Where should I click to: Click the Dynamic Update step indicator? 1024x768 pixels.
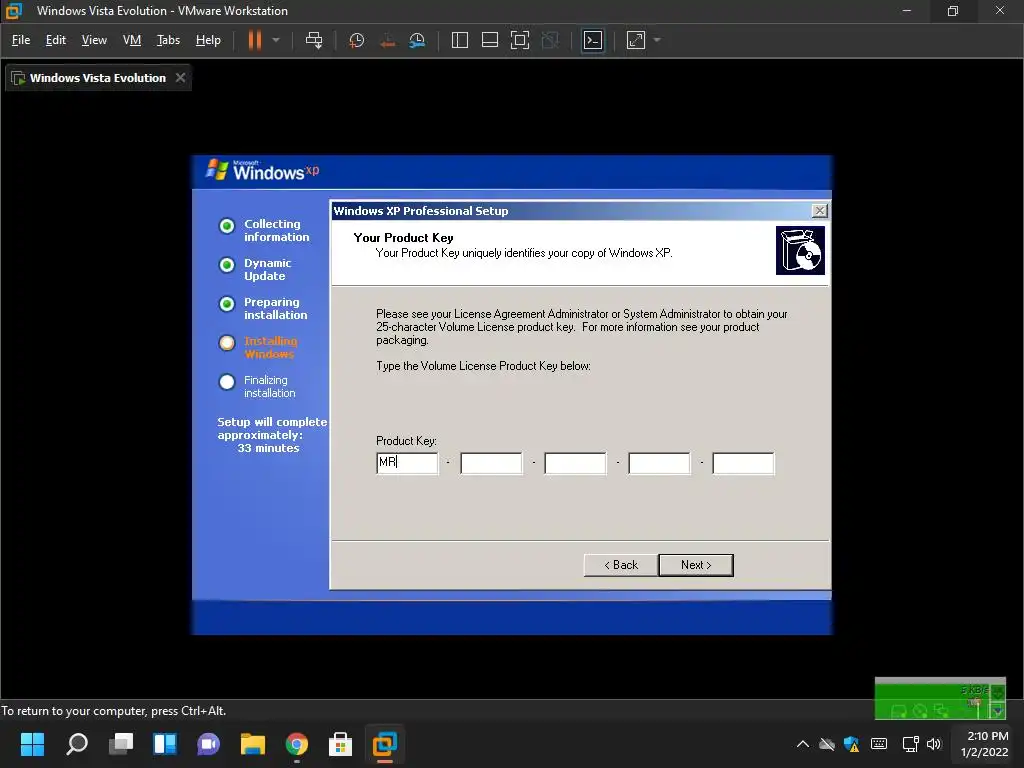(x=227, y=265)
